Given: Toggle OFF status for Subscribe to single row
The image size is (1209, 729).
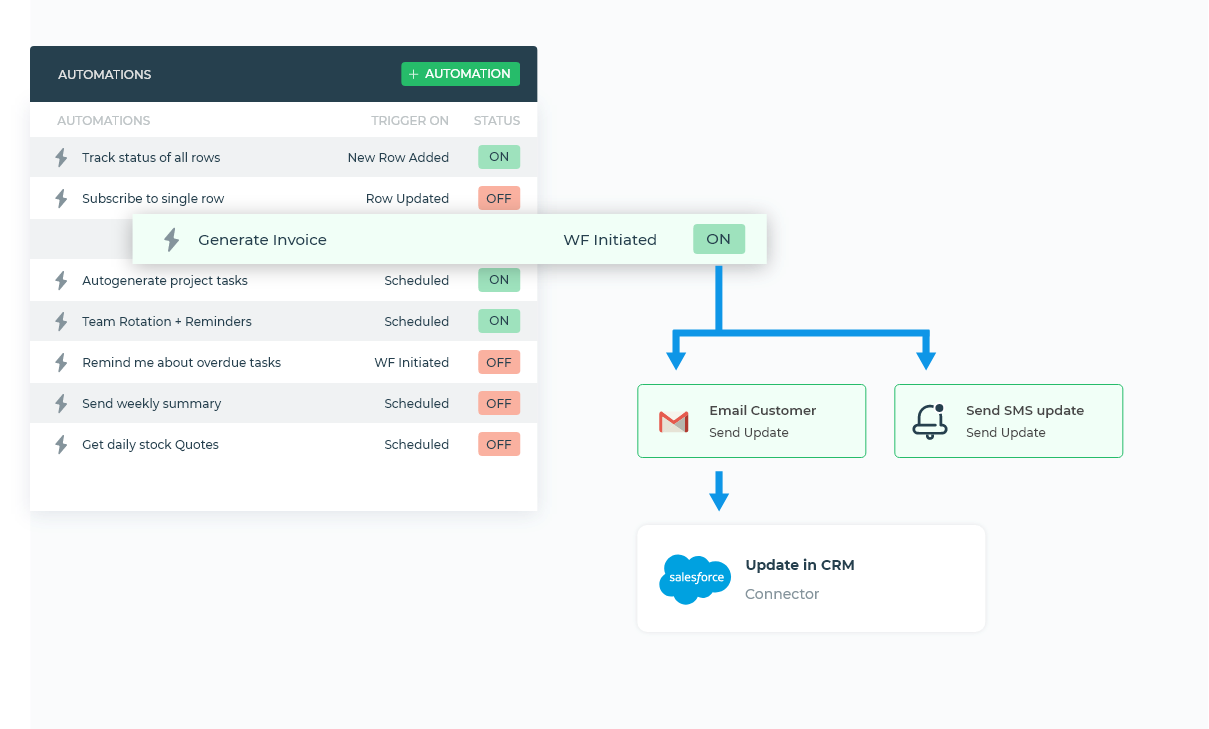Looking at the screenshot, I should [x=499, y=198].
